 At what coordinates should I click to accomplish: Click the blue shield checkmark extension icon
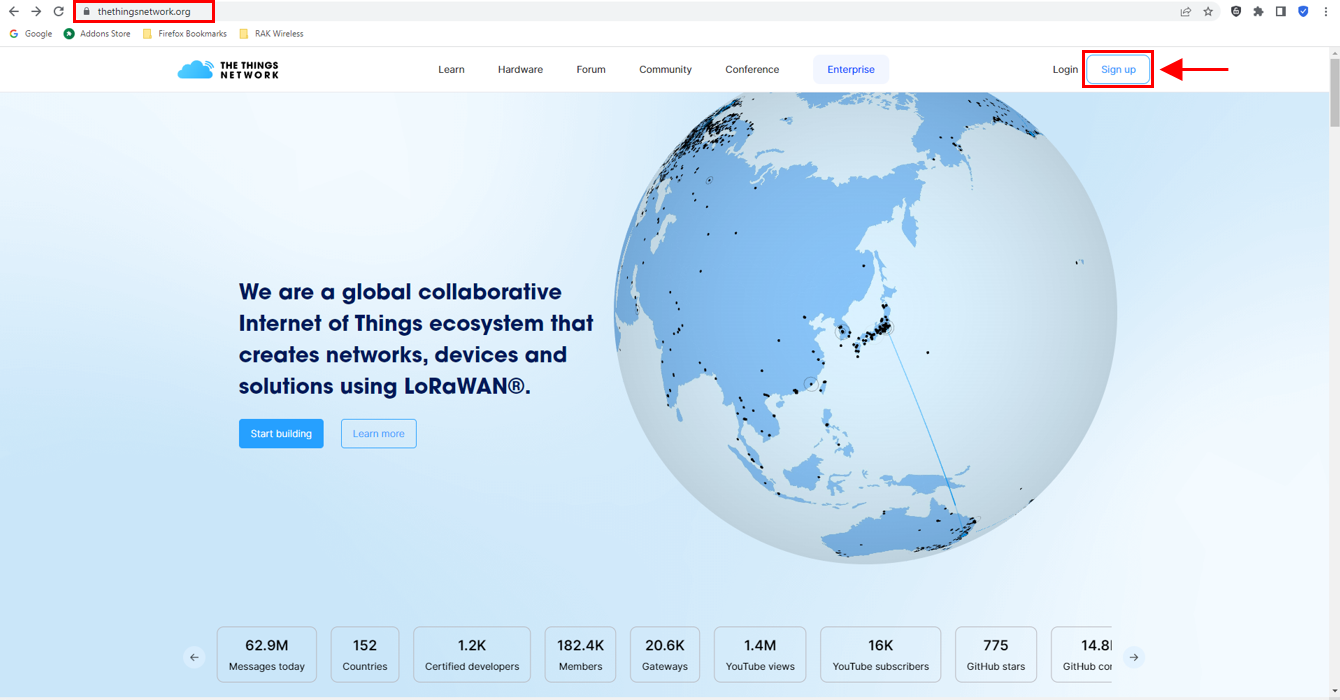tap(1303, 12)
